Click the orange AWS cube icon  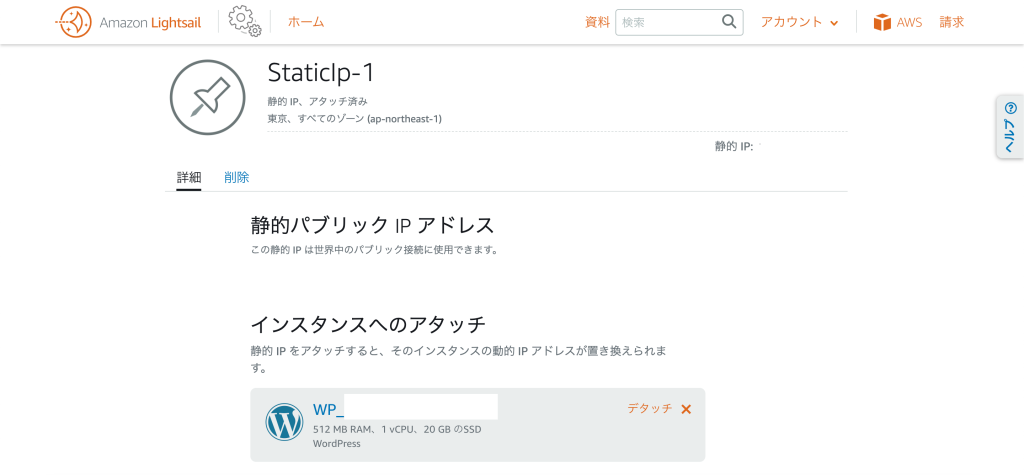pos(882,23)
